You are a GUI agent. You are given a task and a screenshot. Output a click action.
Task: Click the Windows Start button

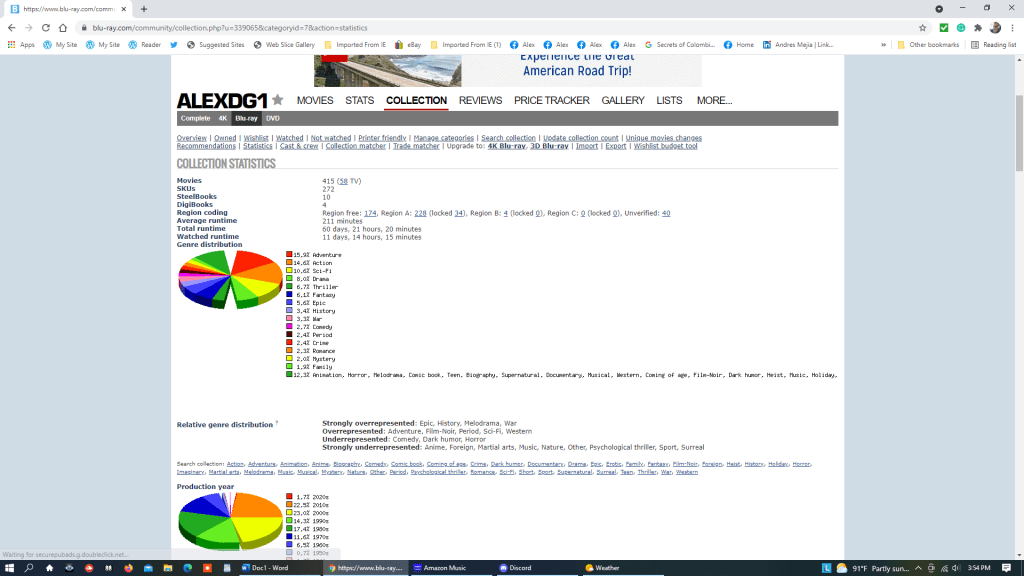pos(10,567)
